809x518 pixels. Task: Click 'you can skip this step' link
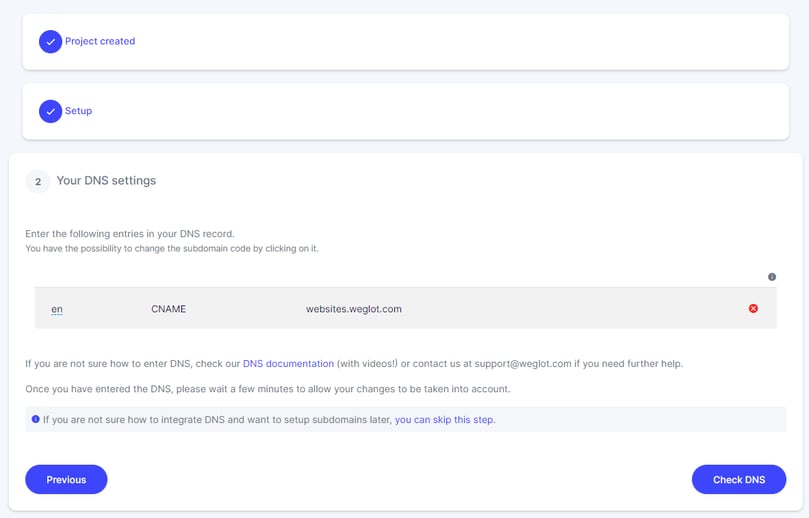tap(445, 420)
